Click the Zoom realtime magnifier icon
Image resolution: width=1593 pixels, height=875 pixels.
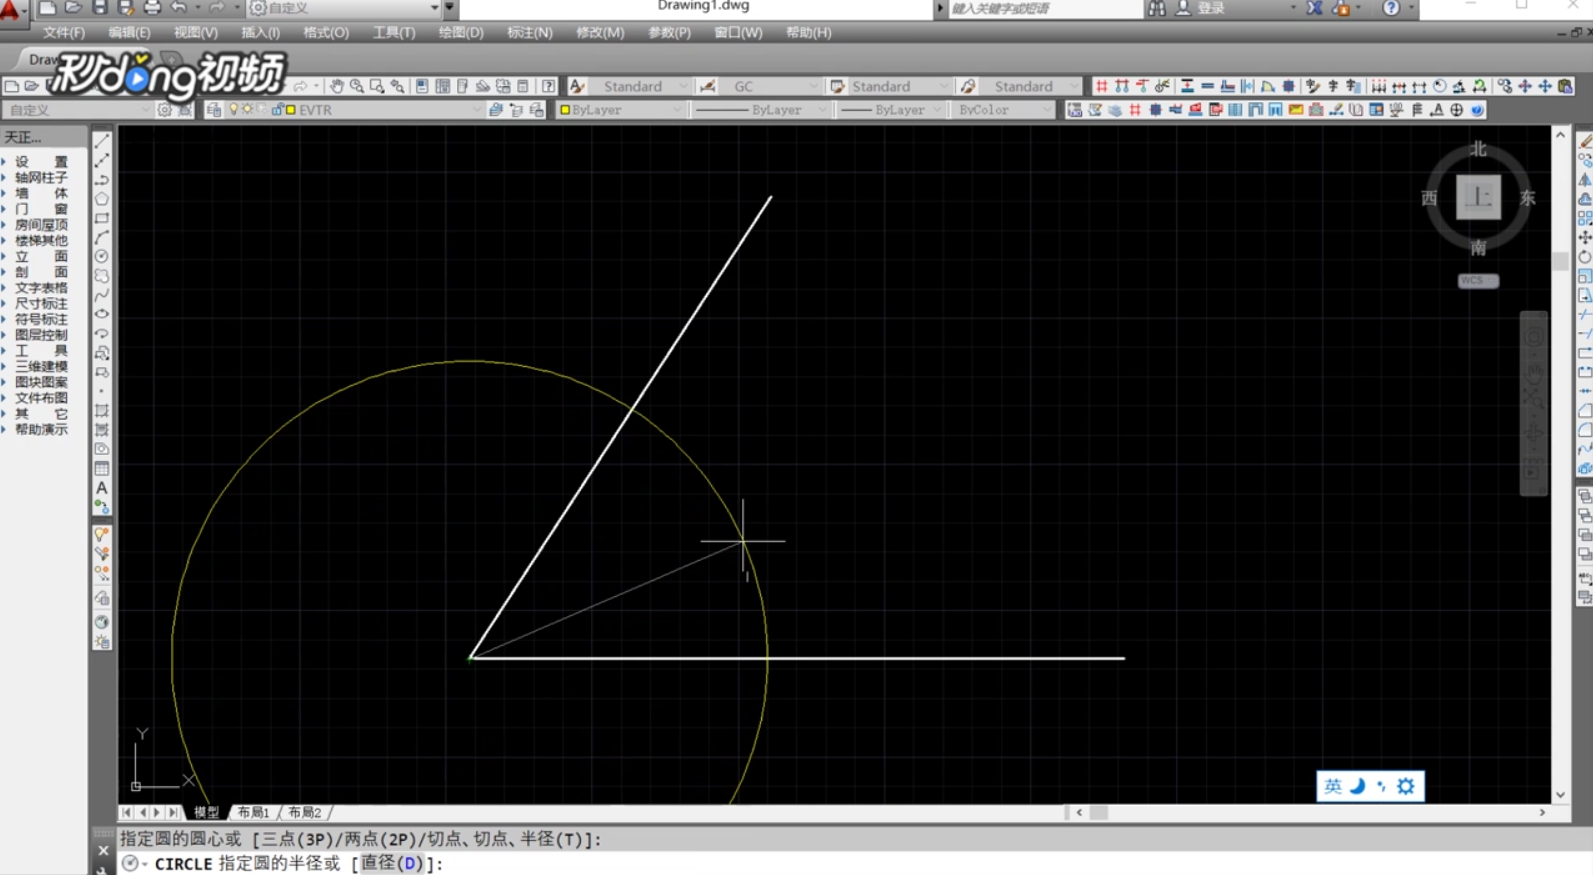(x=357, y=86)
